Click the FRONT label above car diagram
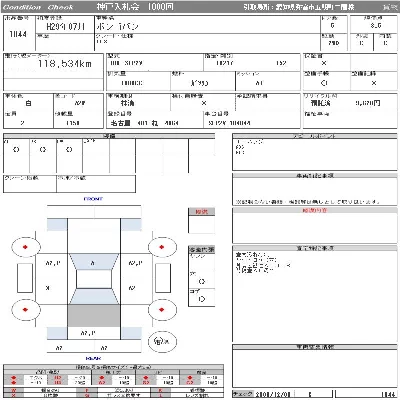This screenshot has width=400, height=400. (x=93, y=199)
